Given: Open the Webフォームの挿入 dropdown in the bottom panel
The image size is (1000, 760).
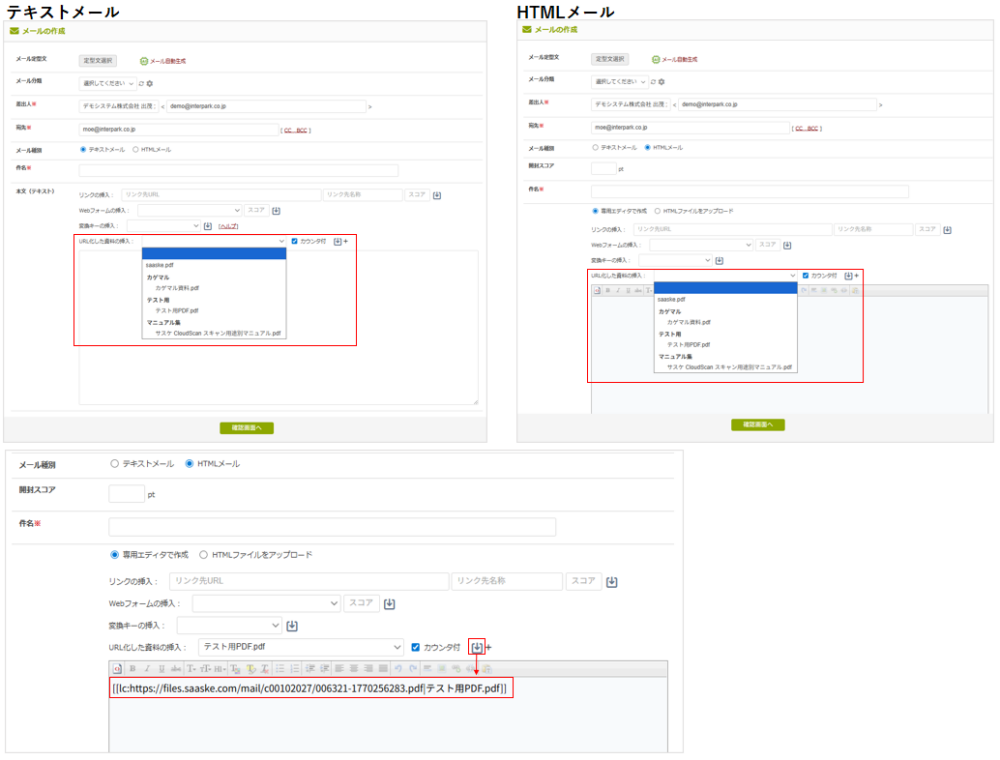Looking at the screenshot, I should 266,603.
